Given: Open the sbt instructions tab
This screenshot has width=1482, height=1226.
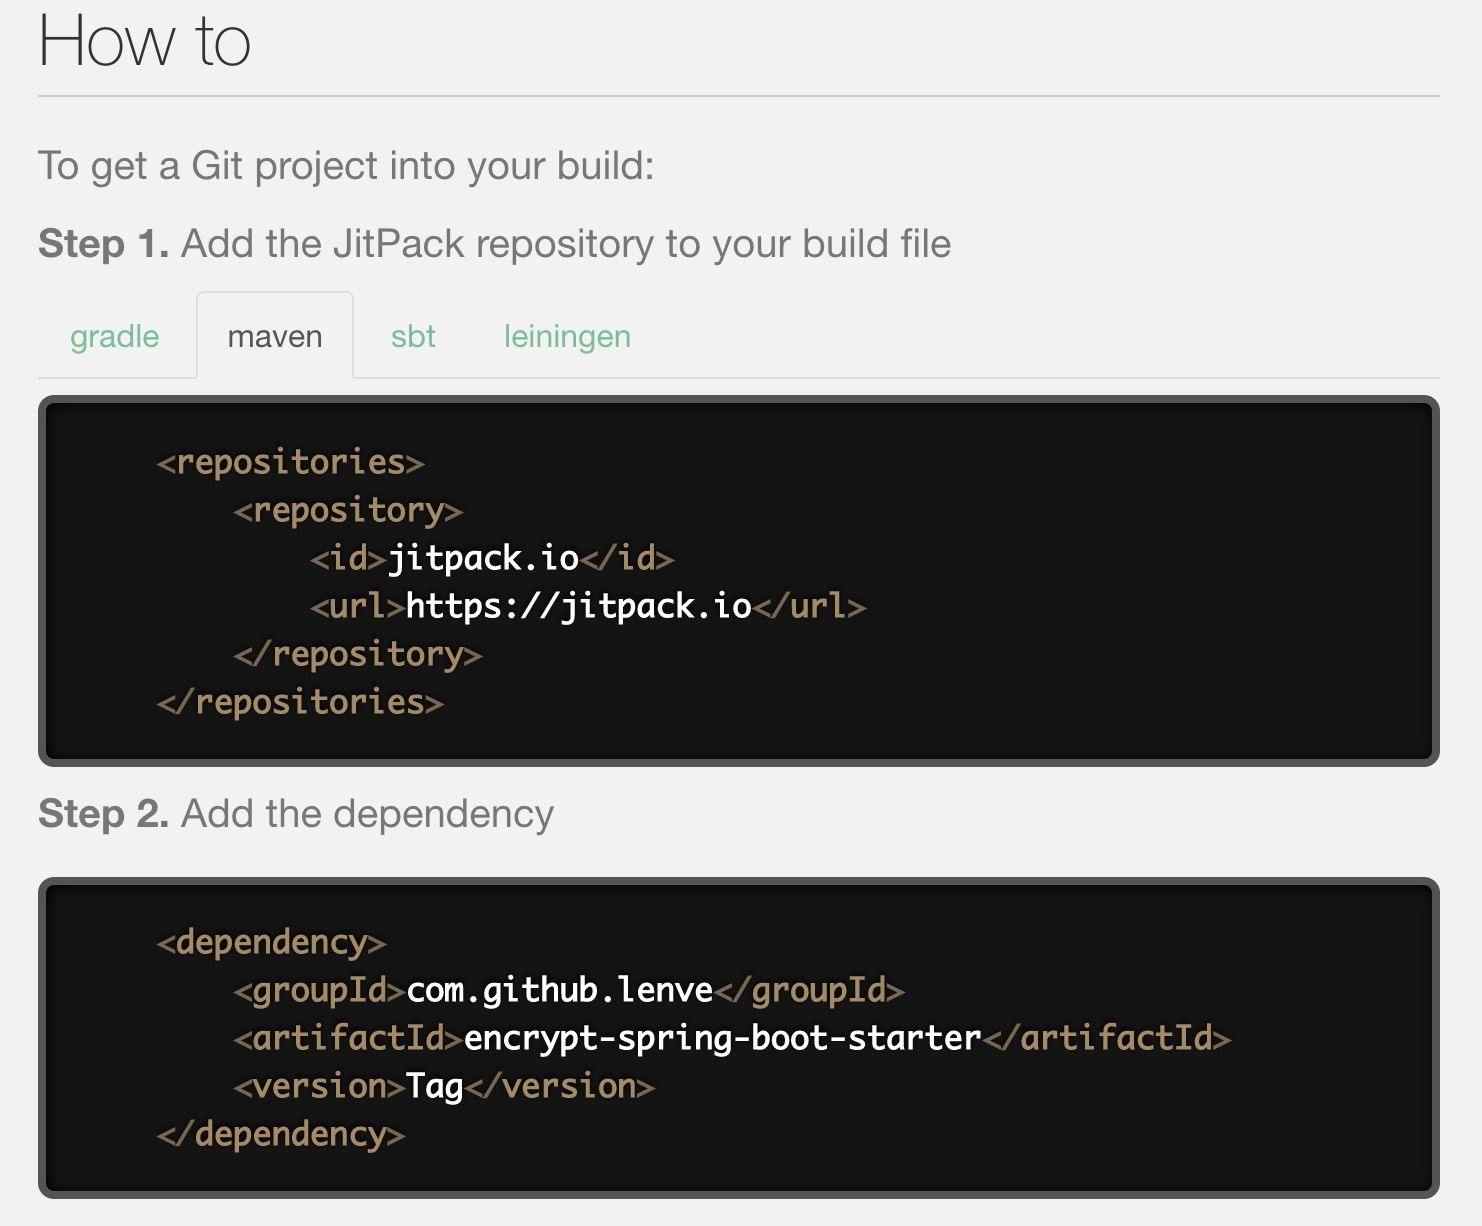Looking at the screenshot, I should [x=412, y=336].
